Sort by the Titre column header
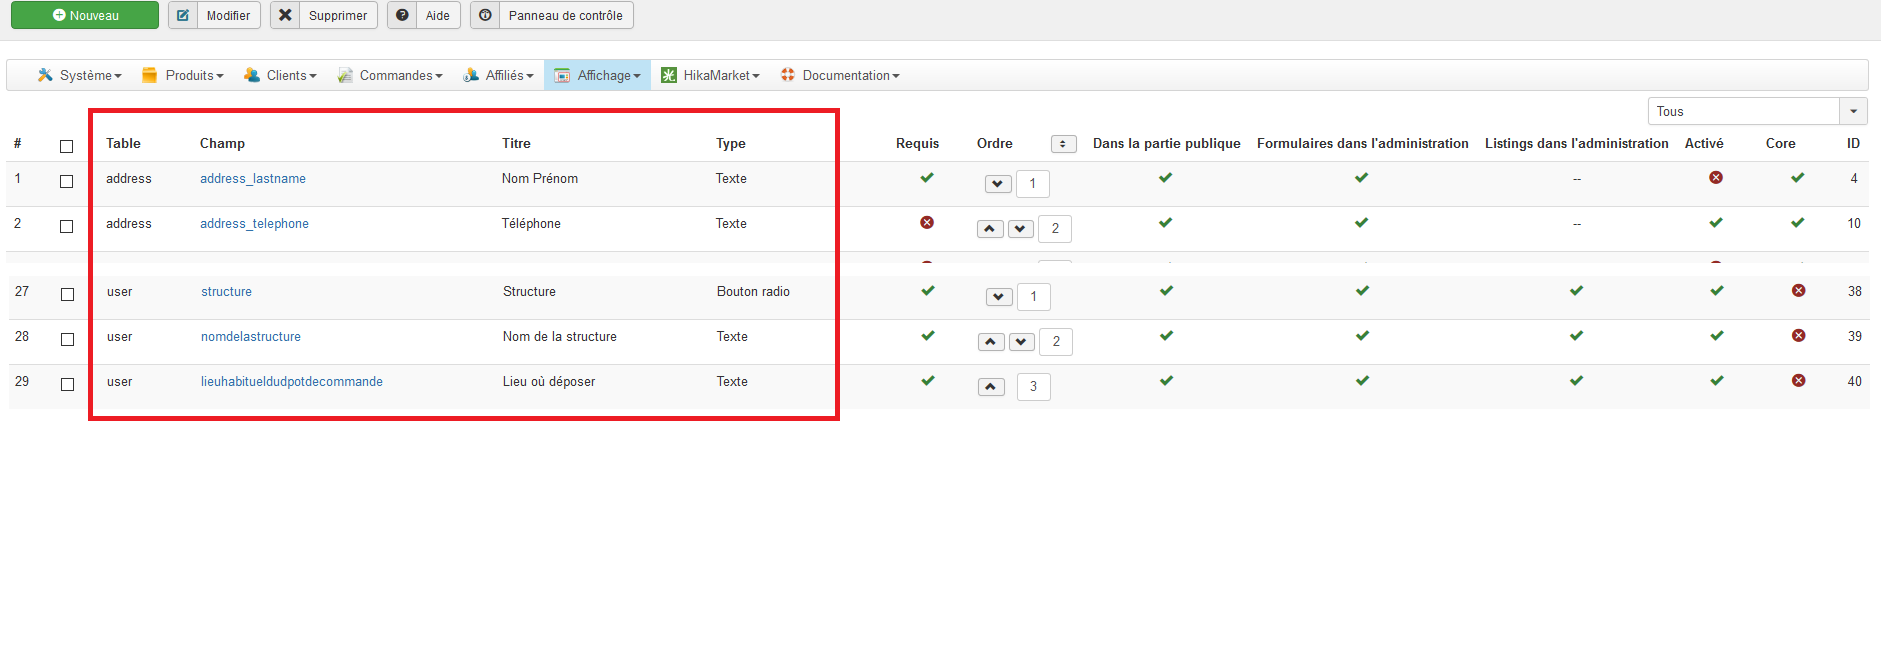The image size is (1881, 671). [516, 144]
